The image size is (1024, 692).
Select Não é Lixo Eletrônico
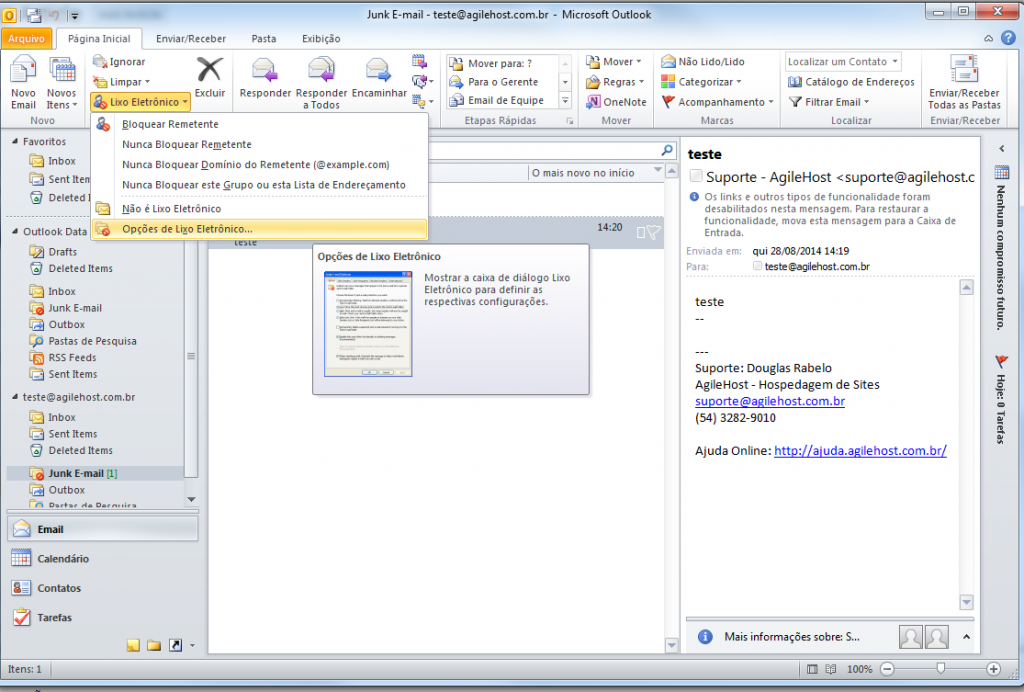(259, 208)
